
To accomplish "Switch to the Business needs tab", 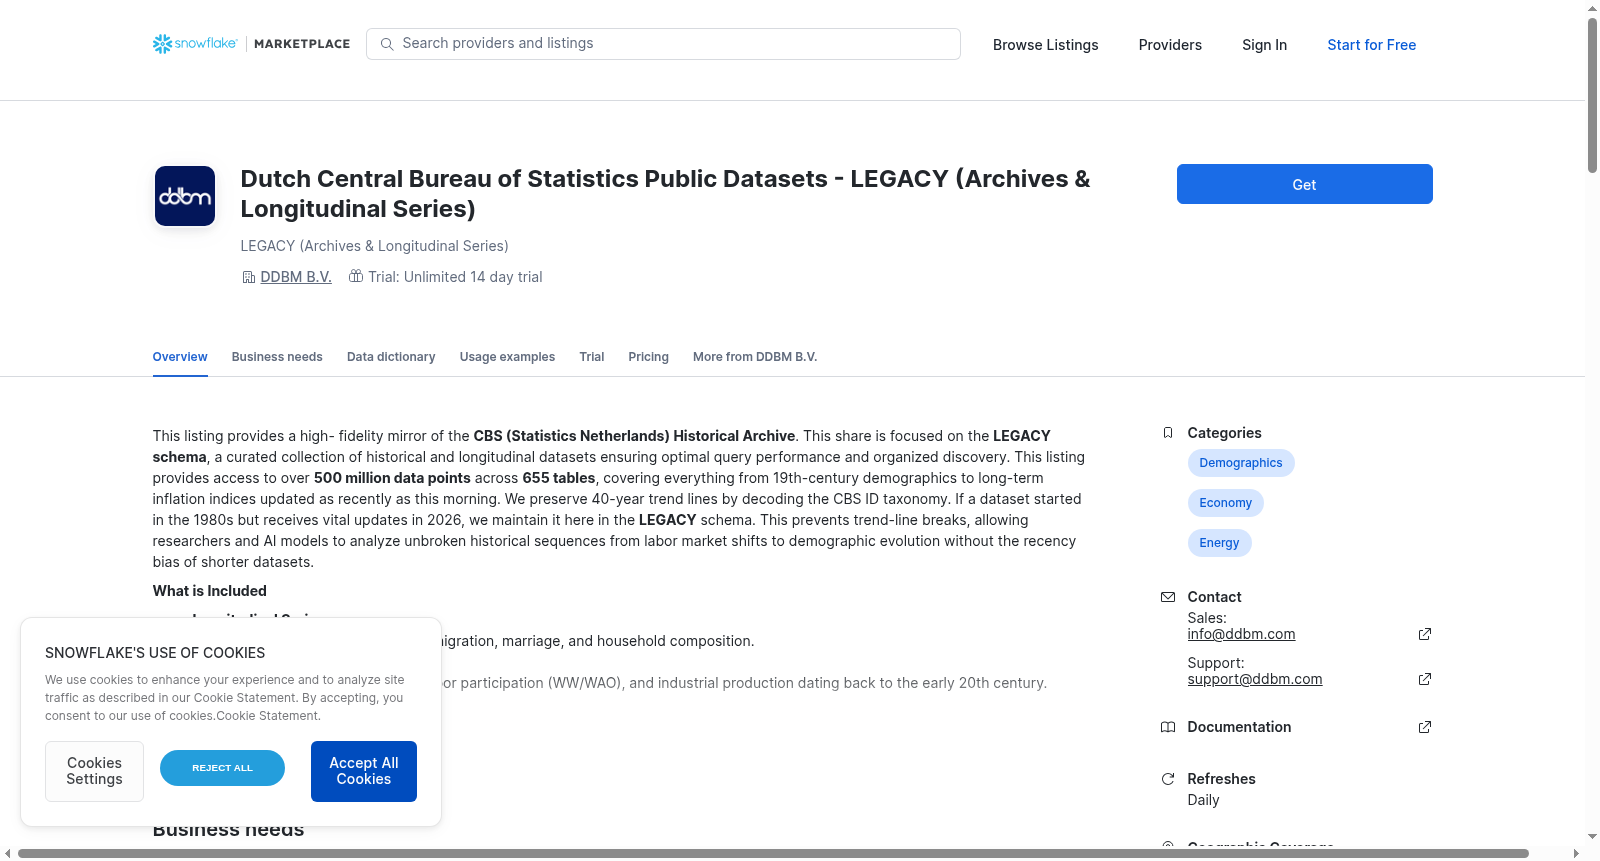I will [277, 357].
